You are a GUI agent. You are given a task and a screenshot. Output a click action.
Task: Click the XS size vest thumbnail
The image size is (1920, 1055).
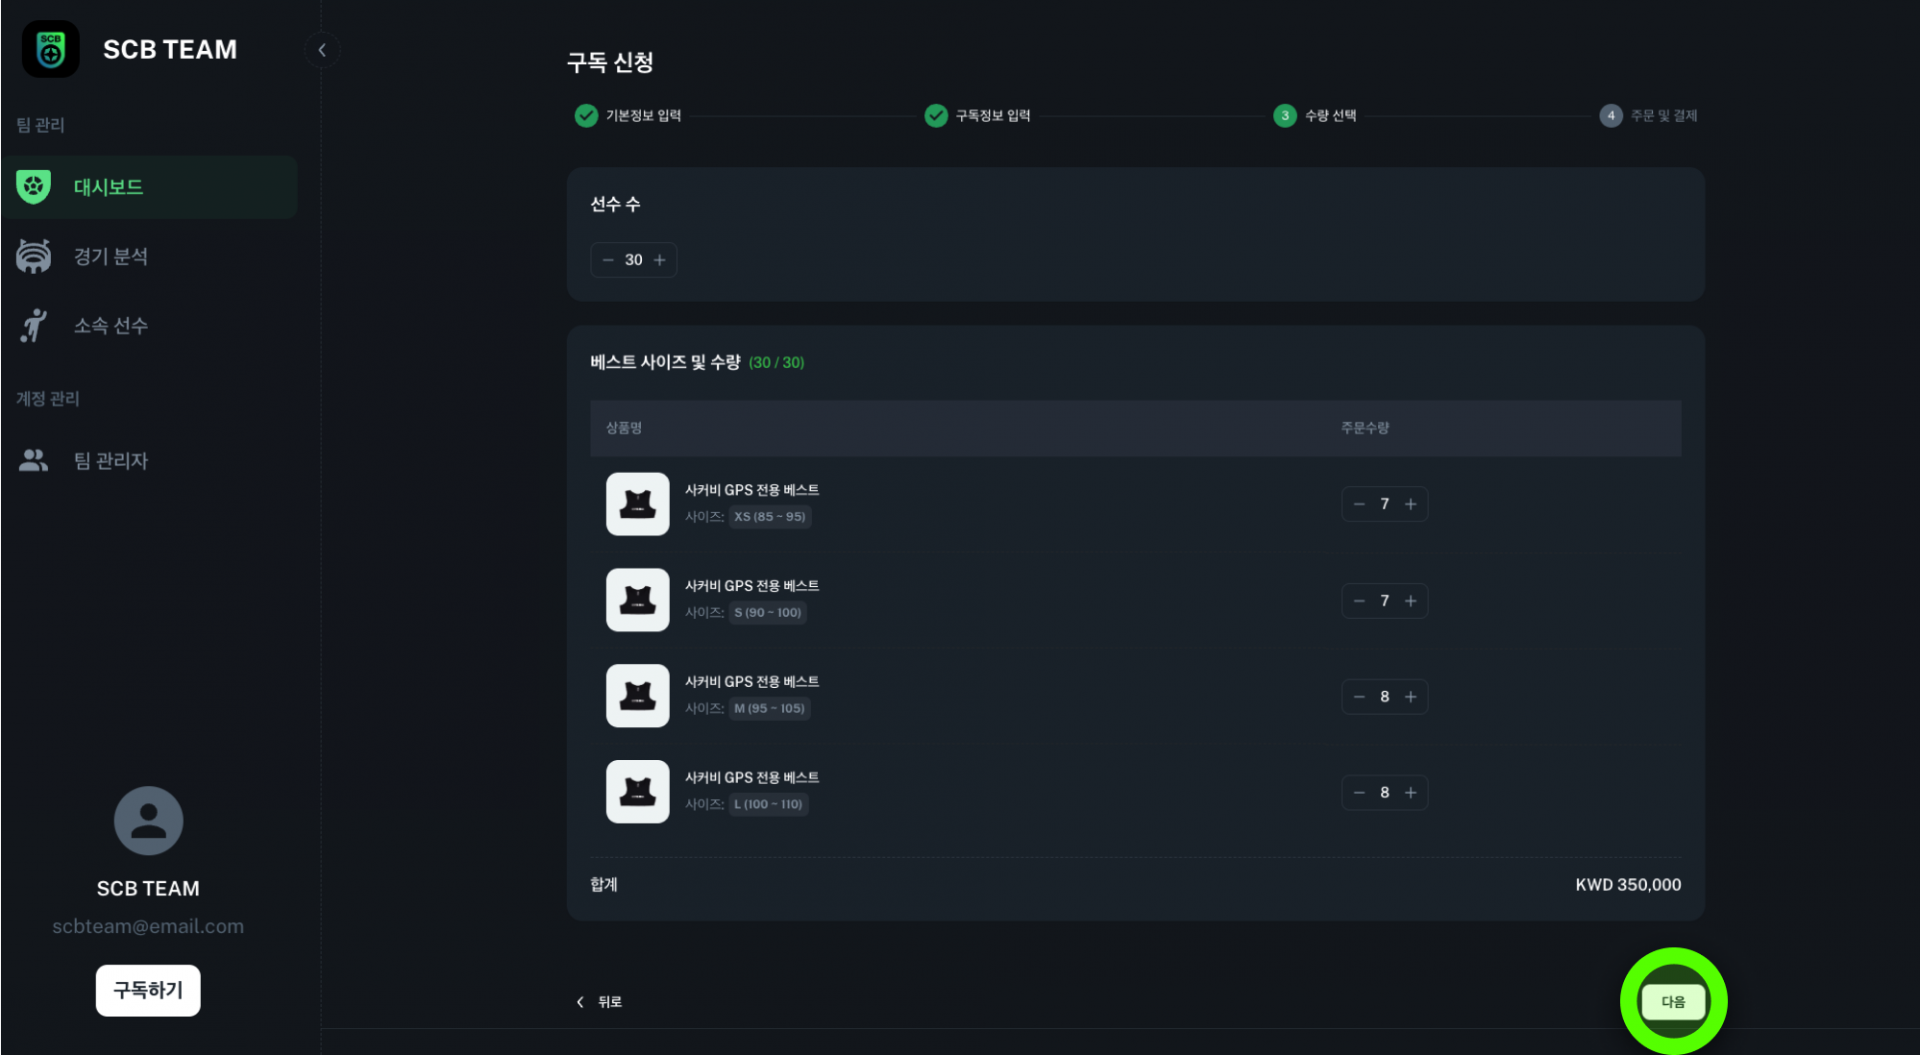pos(637,504)
